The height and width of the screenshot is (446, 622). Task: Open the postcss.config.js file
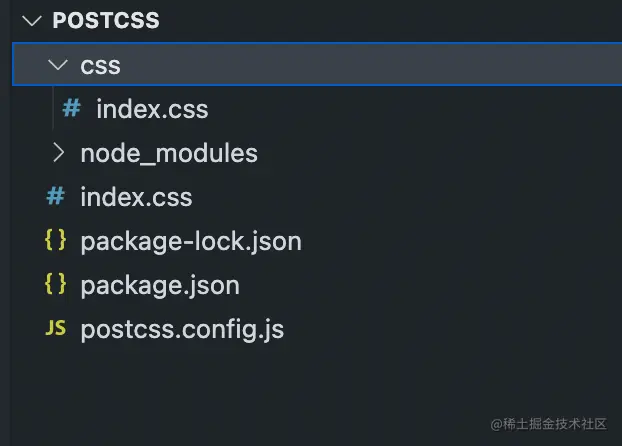182,329
